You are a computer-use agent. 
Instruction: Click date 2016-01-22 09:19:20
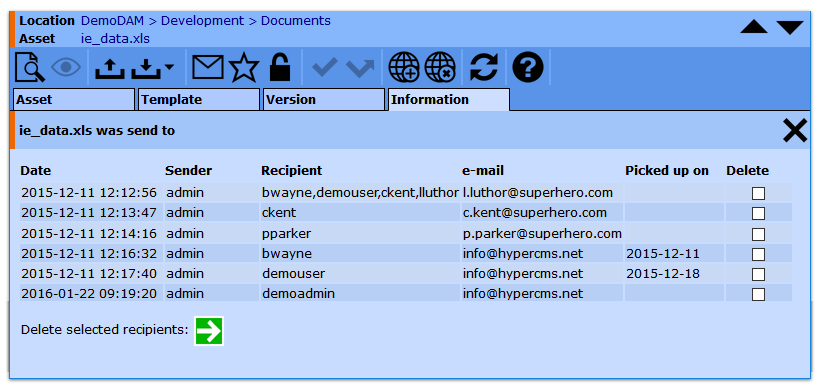click(89, 294)
